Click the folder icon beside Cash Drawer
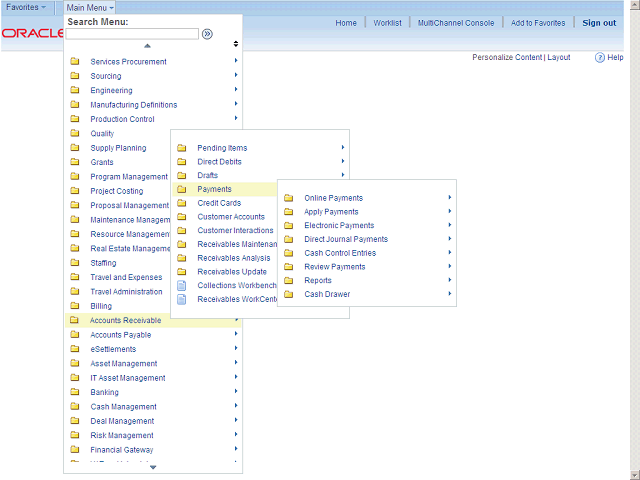The width and height of the screenshot is (640, 480). pyautogui.click(x=289, y=294)
